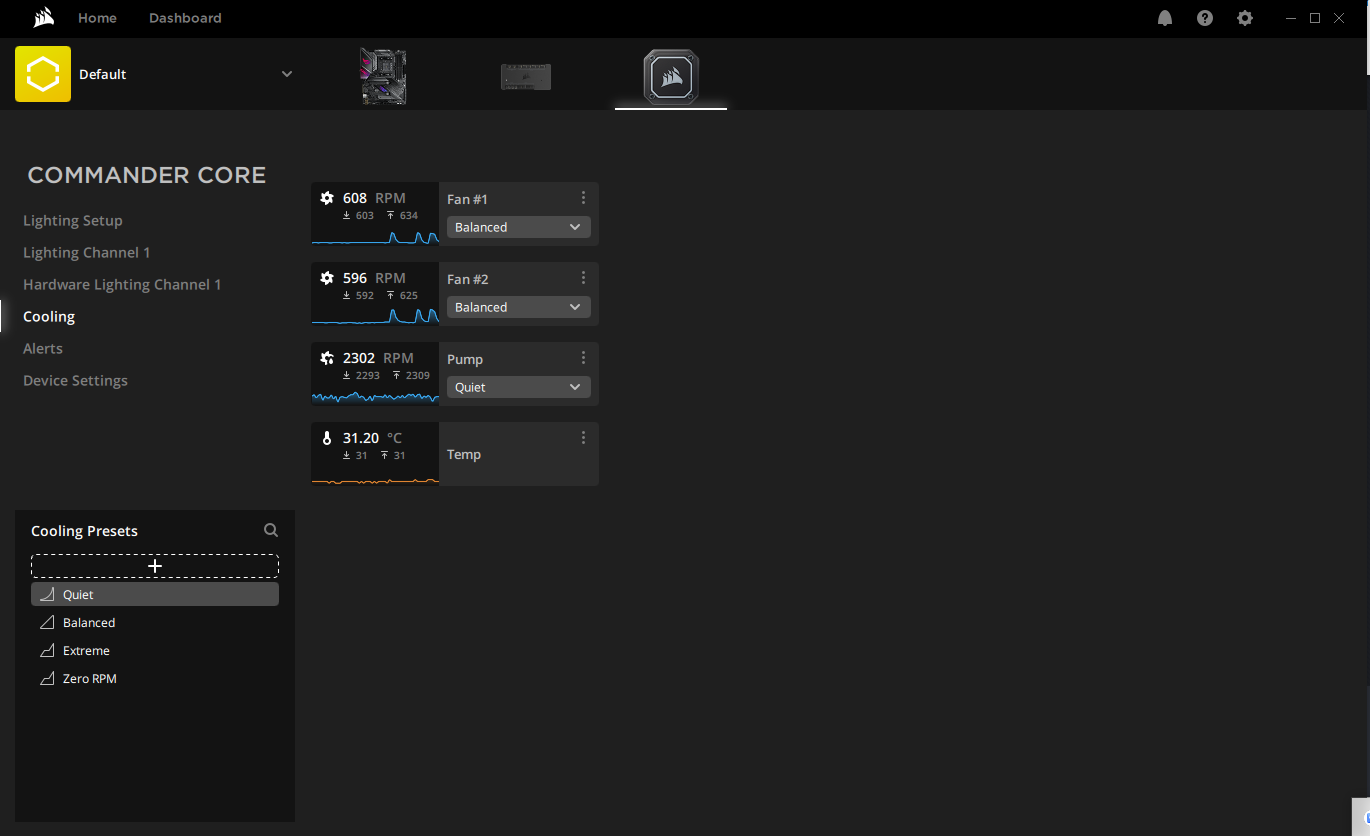
Task: Click the Fan #1 fan icon
Action: pos(327,198)
